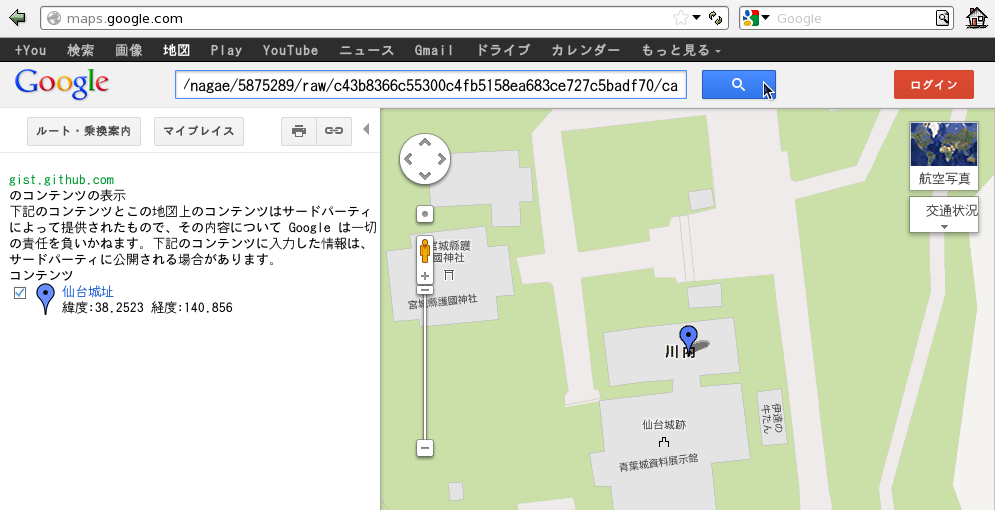Click the blue pin icon in sidebar
This screenshot has height=510, width=995.
click(x=44, y=299)
